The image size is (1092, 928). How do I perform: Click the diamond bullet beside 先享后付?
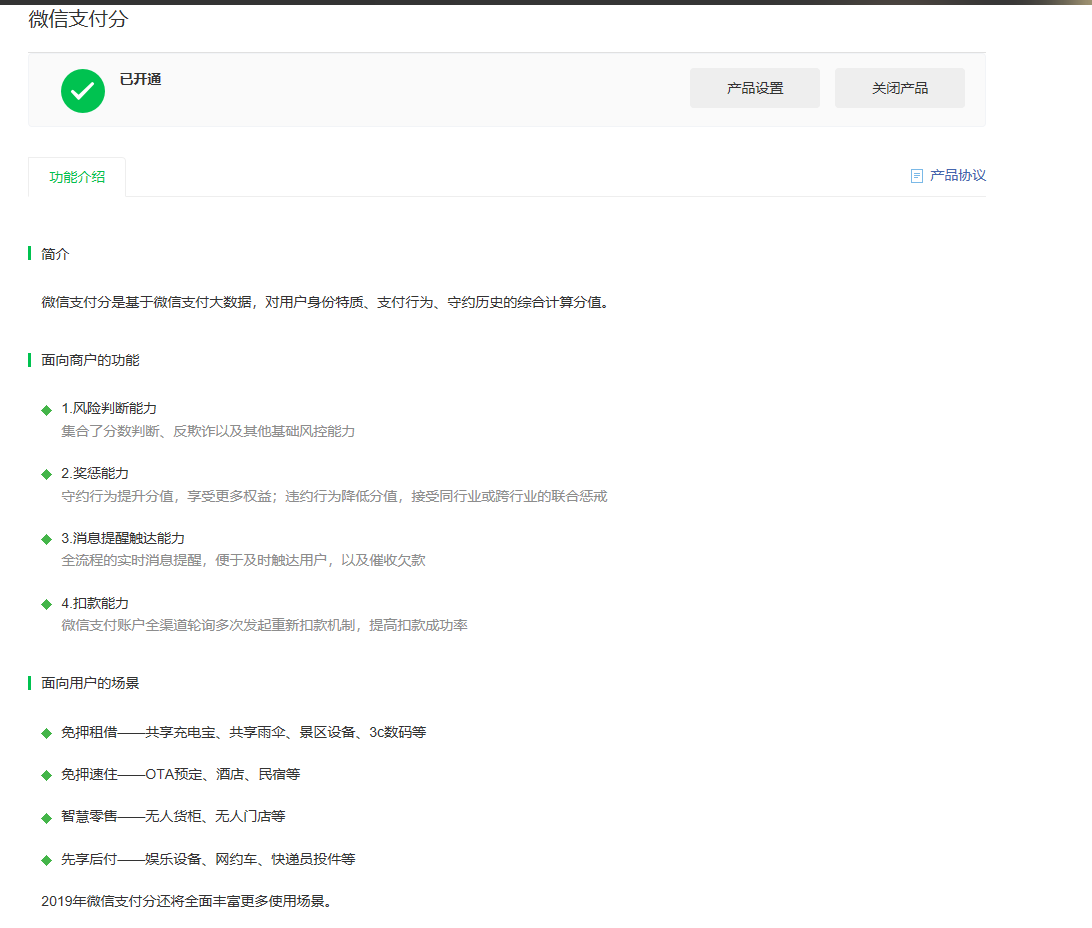[x=47, y=860]
